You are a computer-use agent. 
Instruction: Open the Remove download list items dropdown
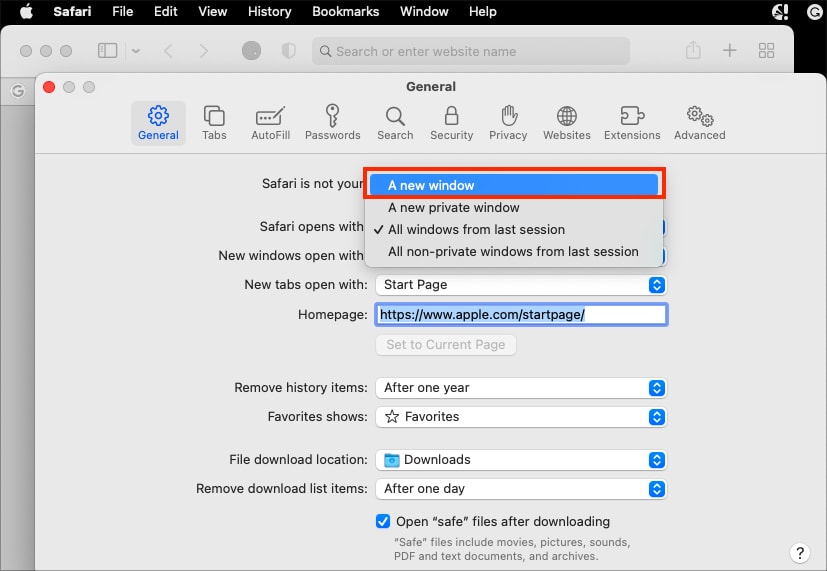pos(521,489)
